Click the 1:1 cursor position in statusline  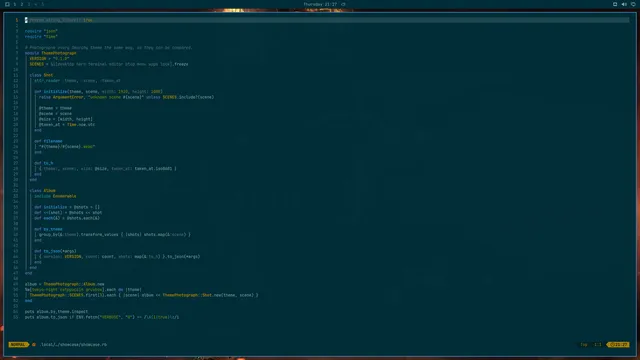[598, 344]
